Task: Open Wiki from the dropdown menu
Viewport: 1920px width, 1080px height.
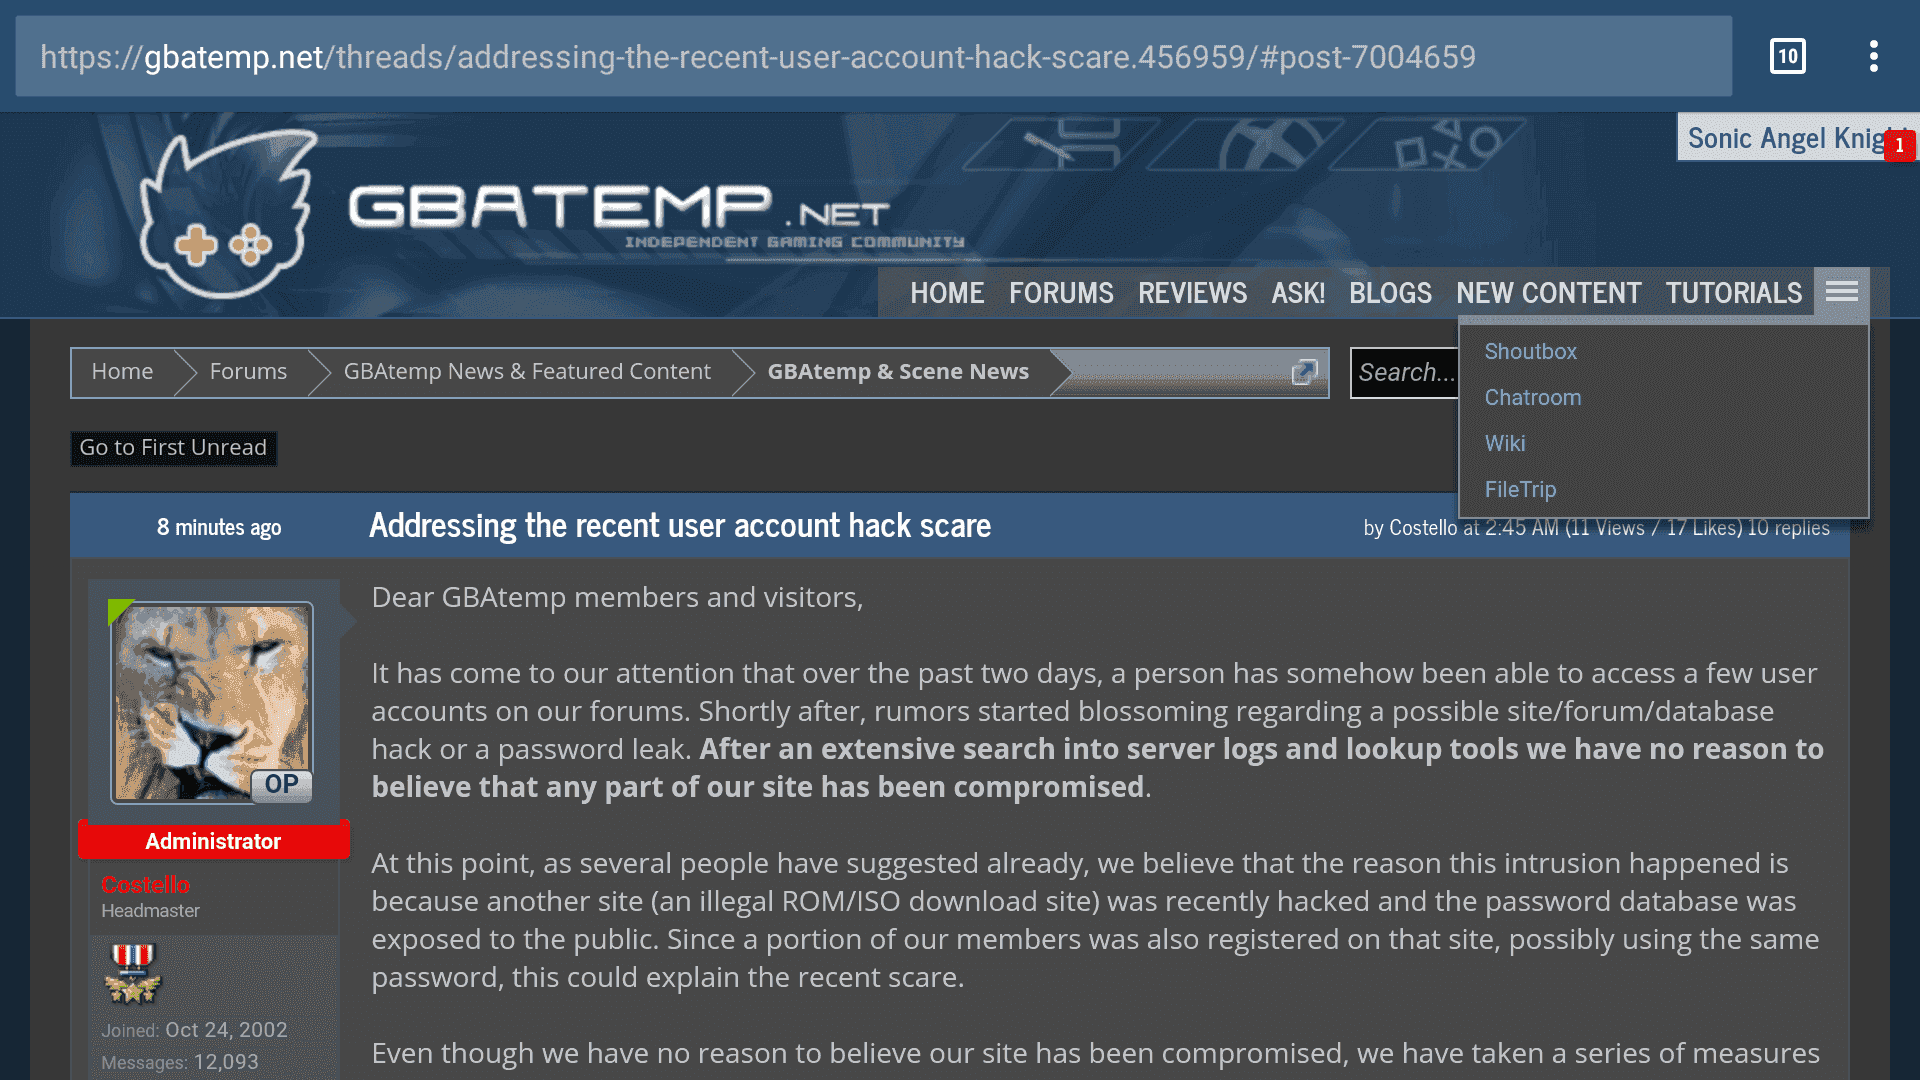Action: [1505, 444]
